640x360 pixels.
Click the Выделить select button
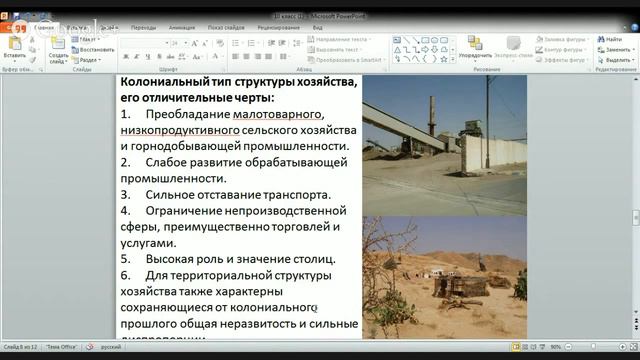click(x=616, y=60)
